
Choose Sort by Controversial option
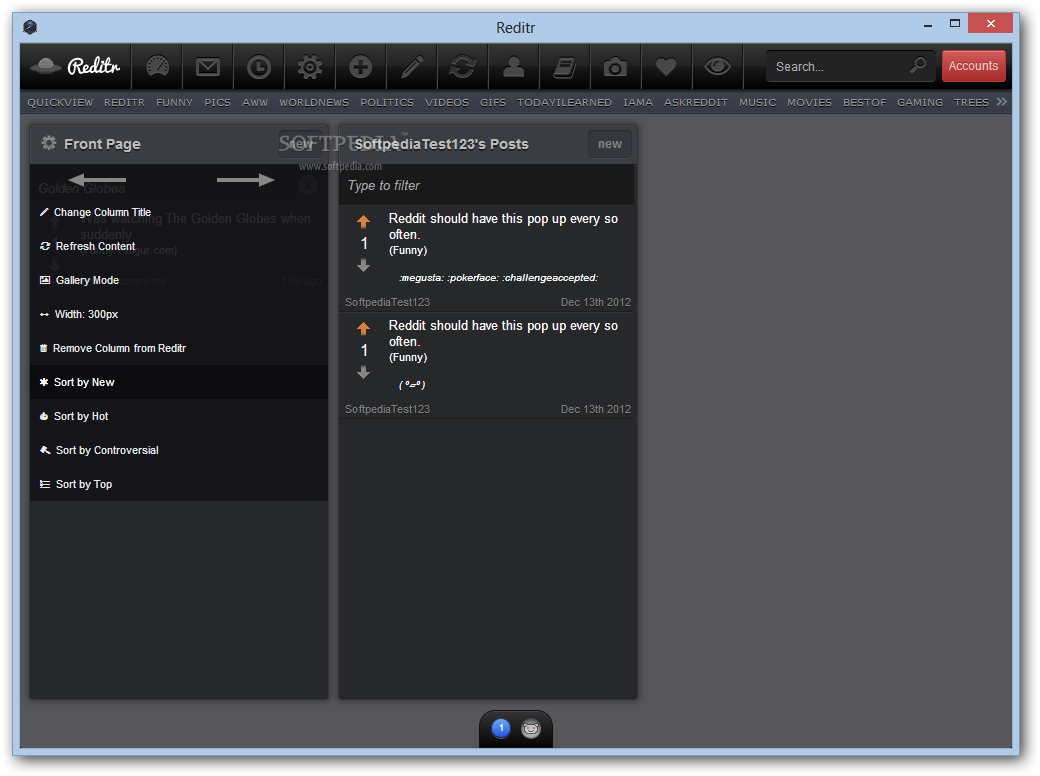click(178, 450)
